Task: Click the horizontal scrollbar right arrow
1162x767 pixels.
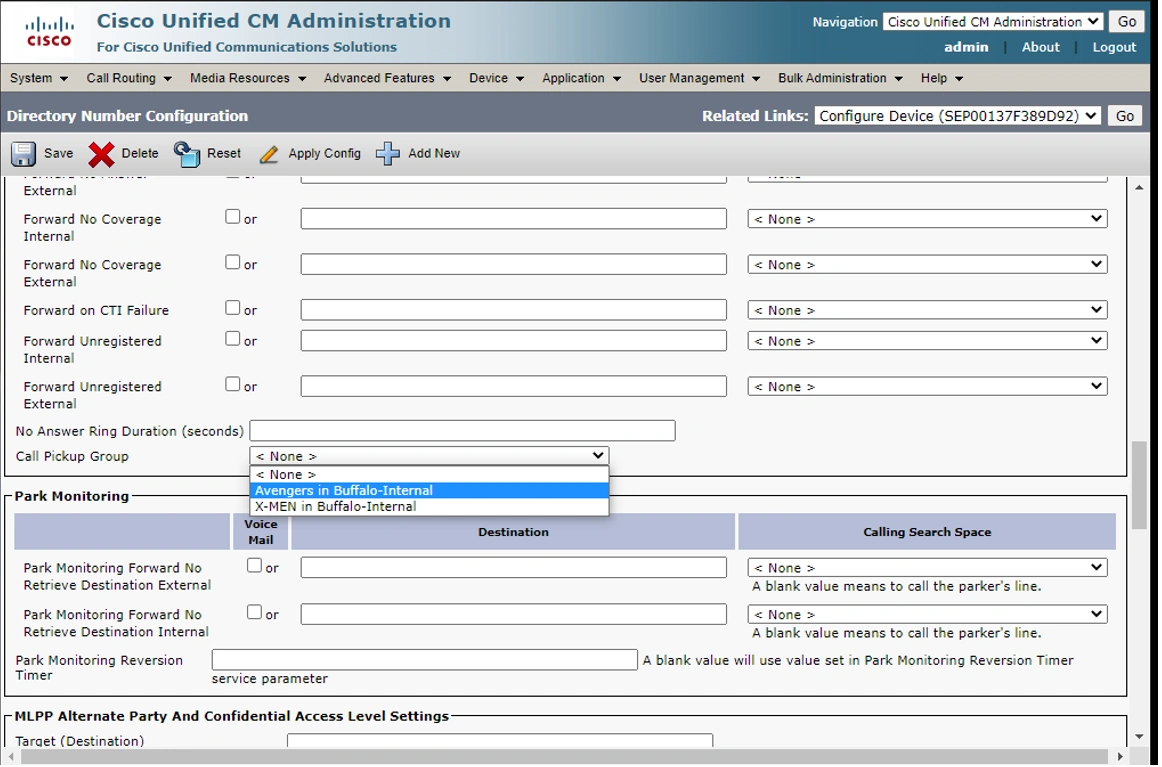Action: [x=1120, y=757]
